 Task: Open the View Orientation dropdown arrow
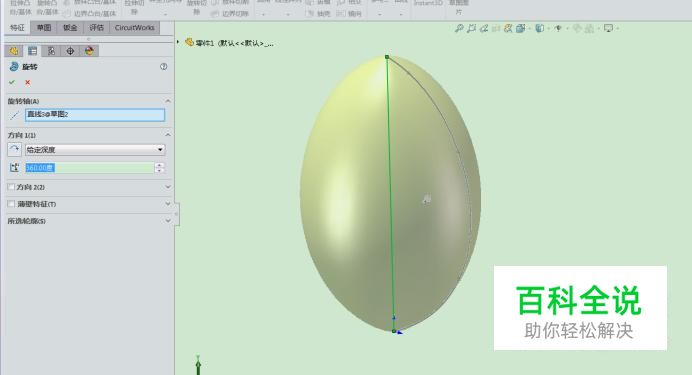coord(530,28)
